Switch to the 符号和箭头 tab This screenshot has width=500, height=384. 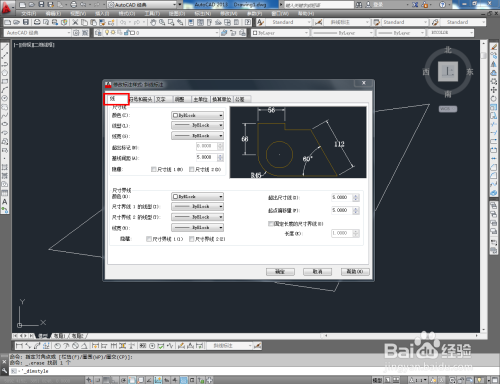click(x=141, y=99)
